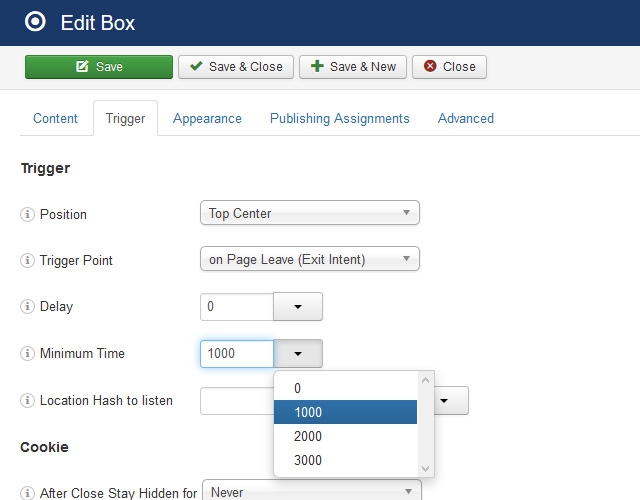This screenshot has width=640, height=500.
Task: Click the green Save button
Action: coord(99,67)
